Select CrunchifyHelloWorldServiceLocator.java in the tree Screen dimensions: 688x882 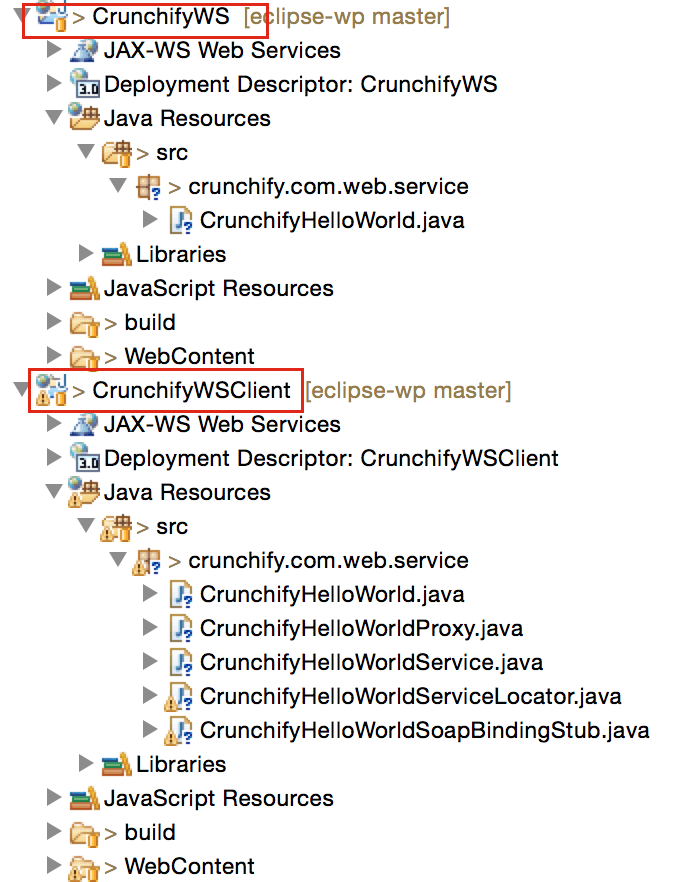point(410,696)
